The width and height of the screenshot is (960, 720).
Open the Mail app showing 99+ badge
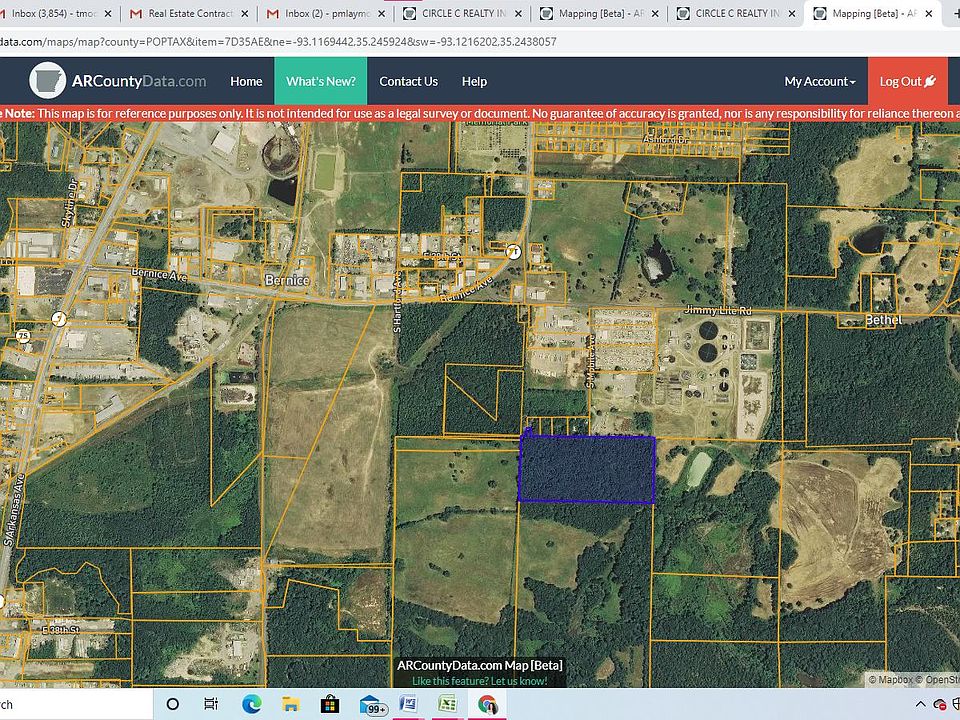373,705
